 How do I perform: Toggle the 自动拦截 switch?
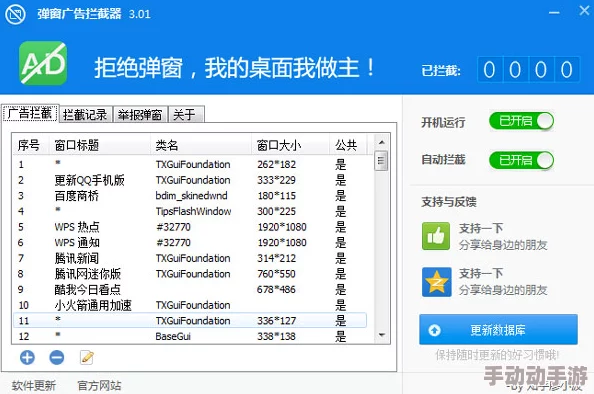(x=521, y=160)
